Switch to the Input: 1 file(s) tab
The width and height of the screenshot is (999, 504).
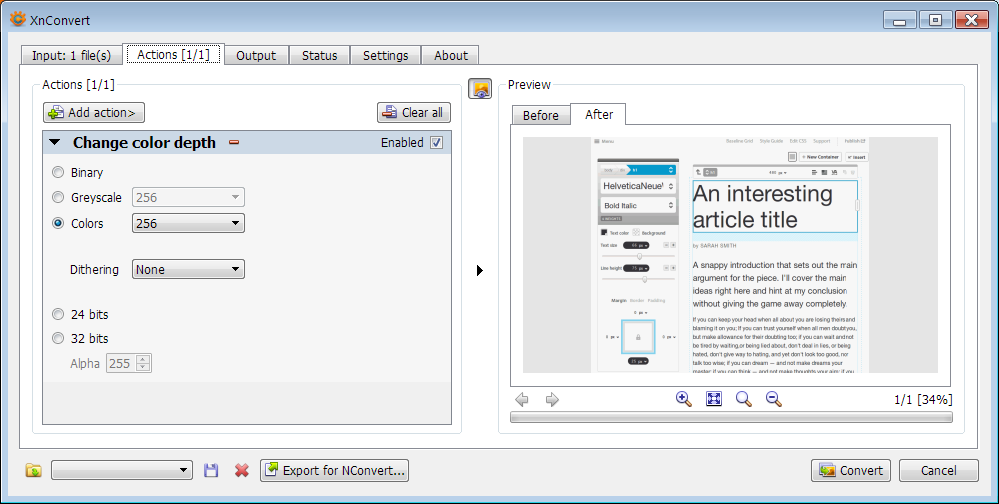point(71,55)
